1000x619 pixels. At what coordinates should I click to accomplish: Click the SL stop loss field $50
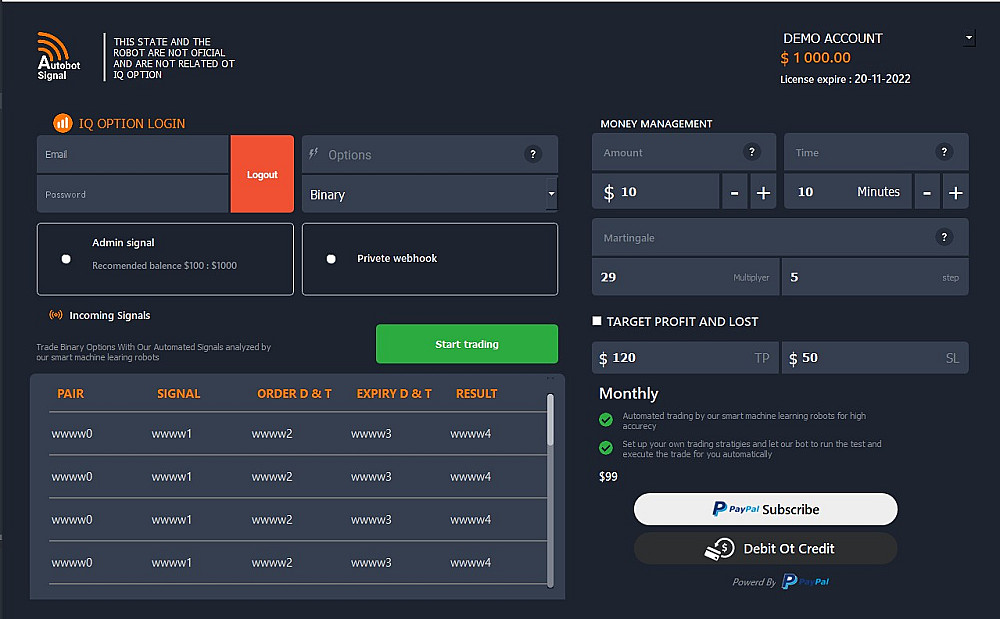pyautogui.click(x=875, y=358)
